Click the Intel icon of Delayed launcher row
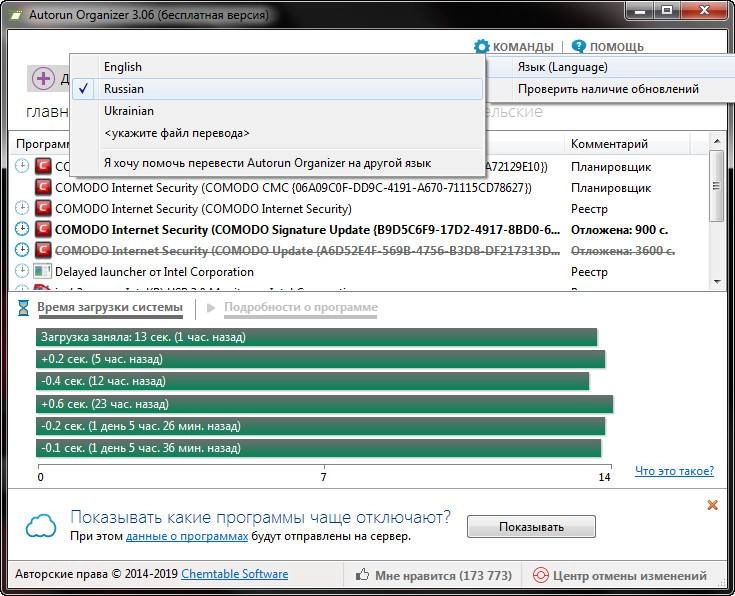 [x=42, y=271]
